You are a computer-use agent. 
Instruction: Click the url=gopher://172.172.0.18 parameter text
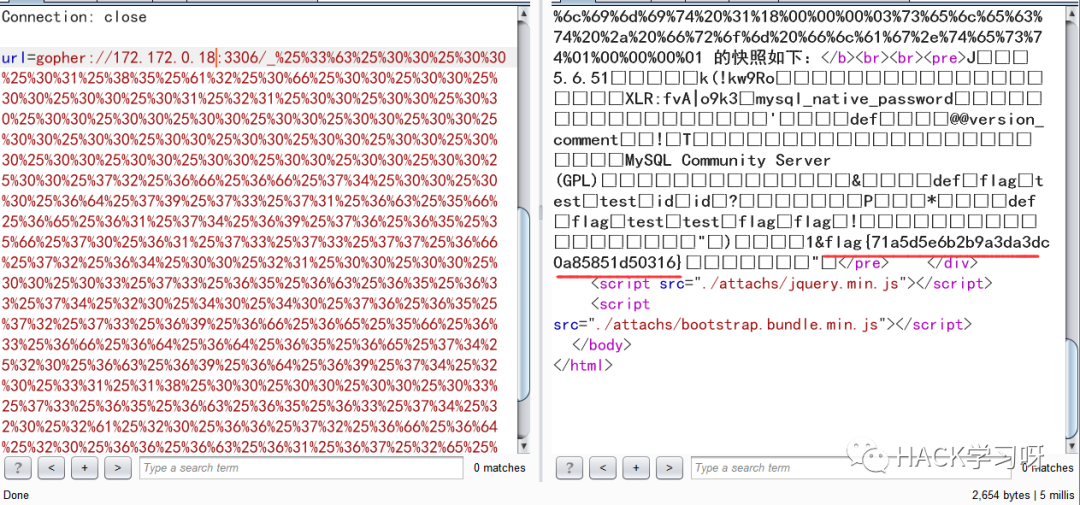point(109,58)
